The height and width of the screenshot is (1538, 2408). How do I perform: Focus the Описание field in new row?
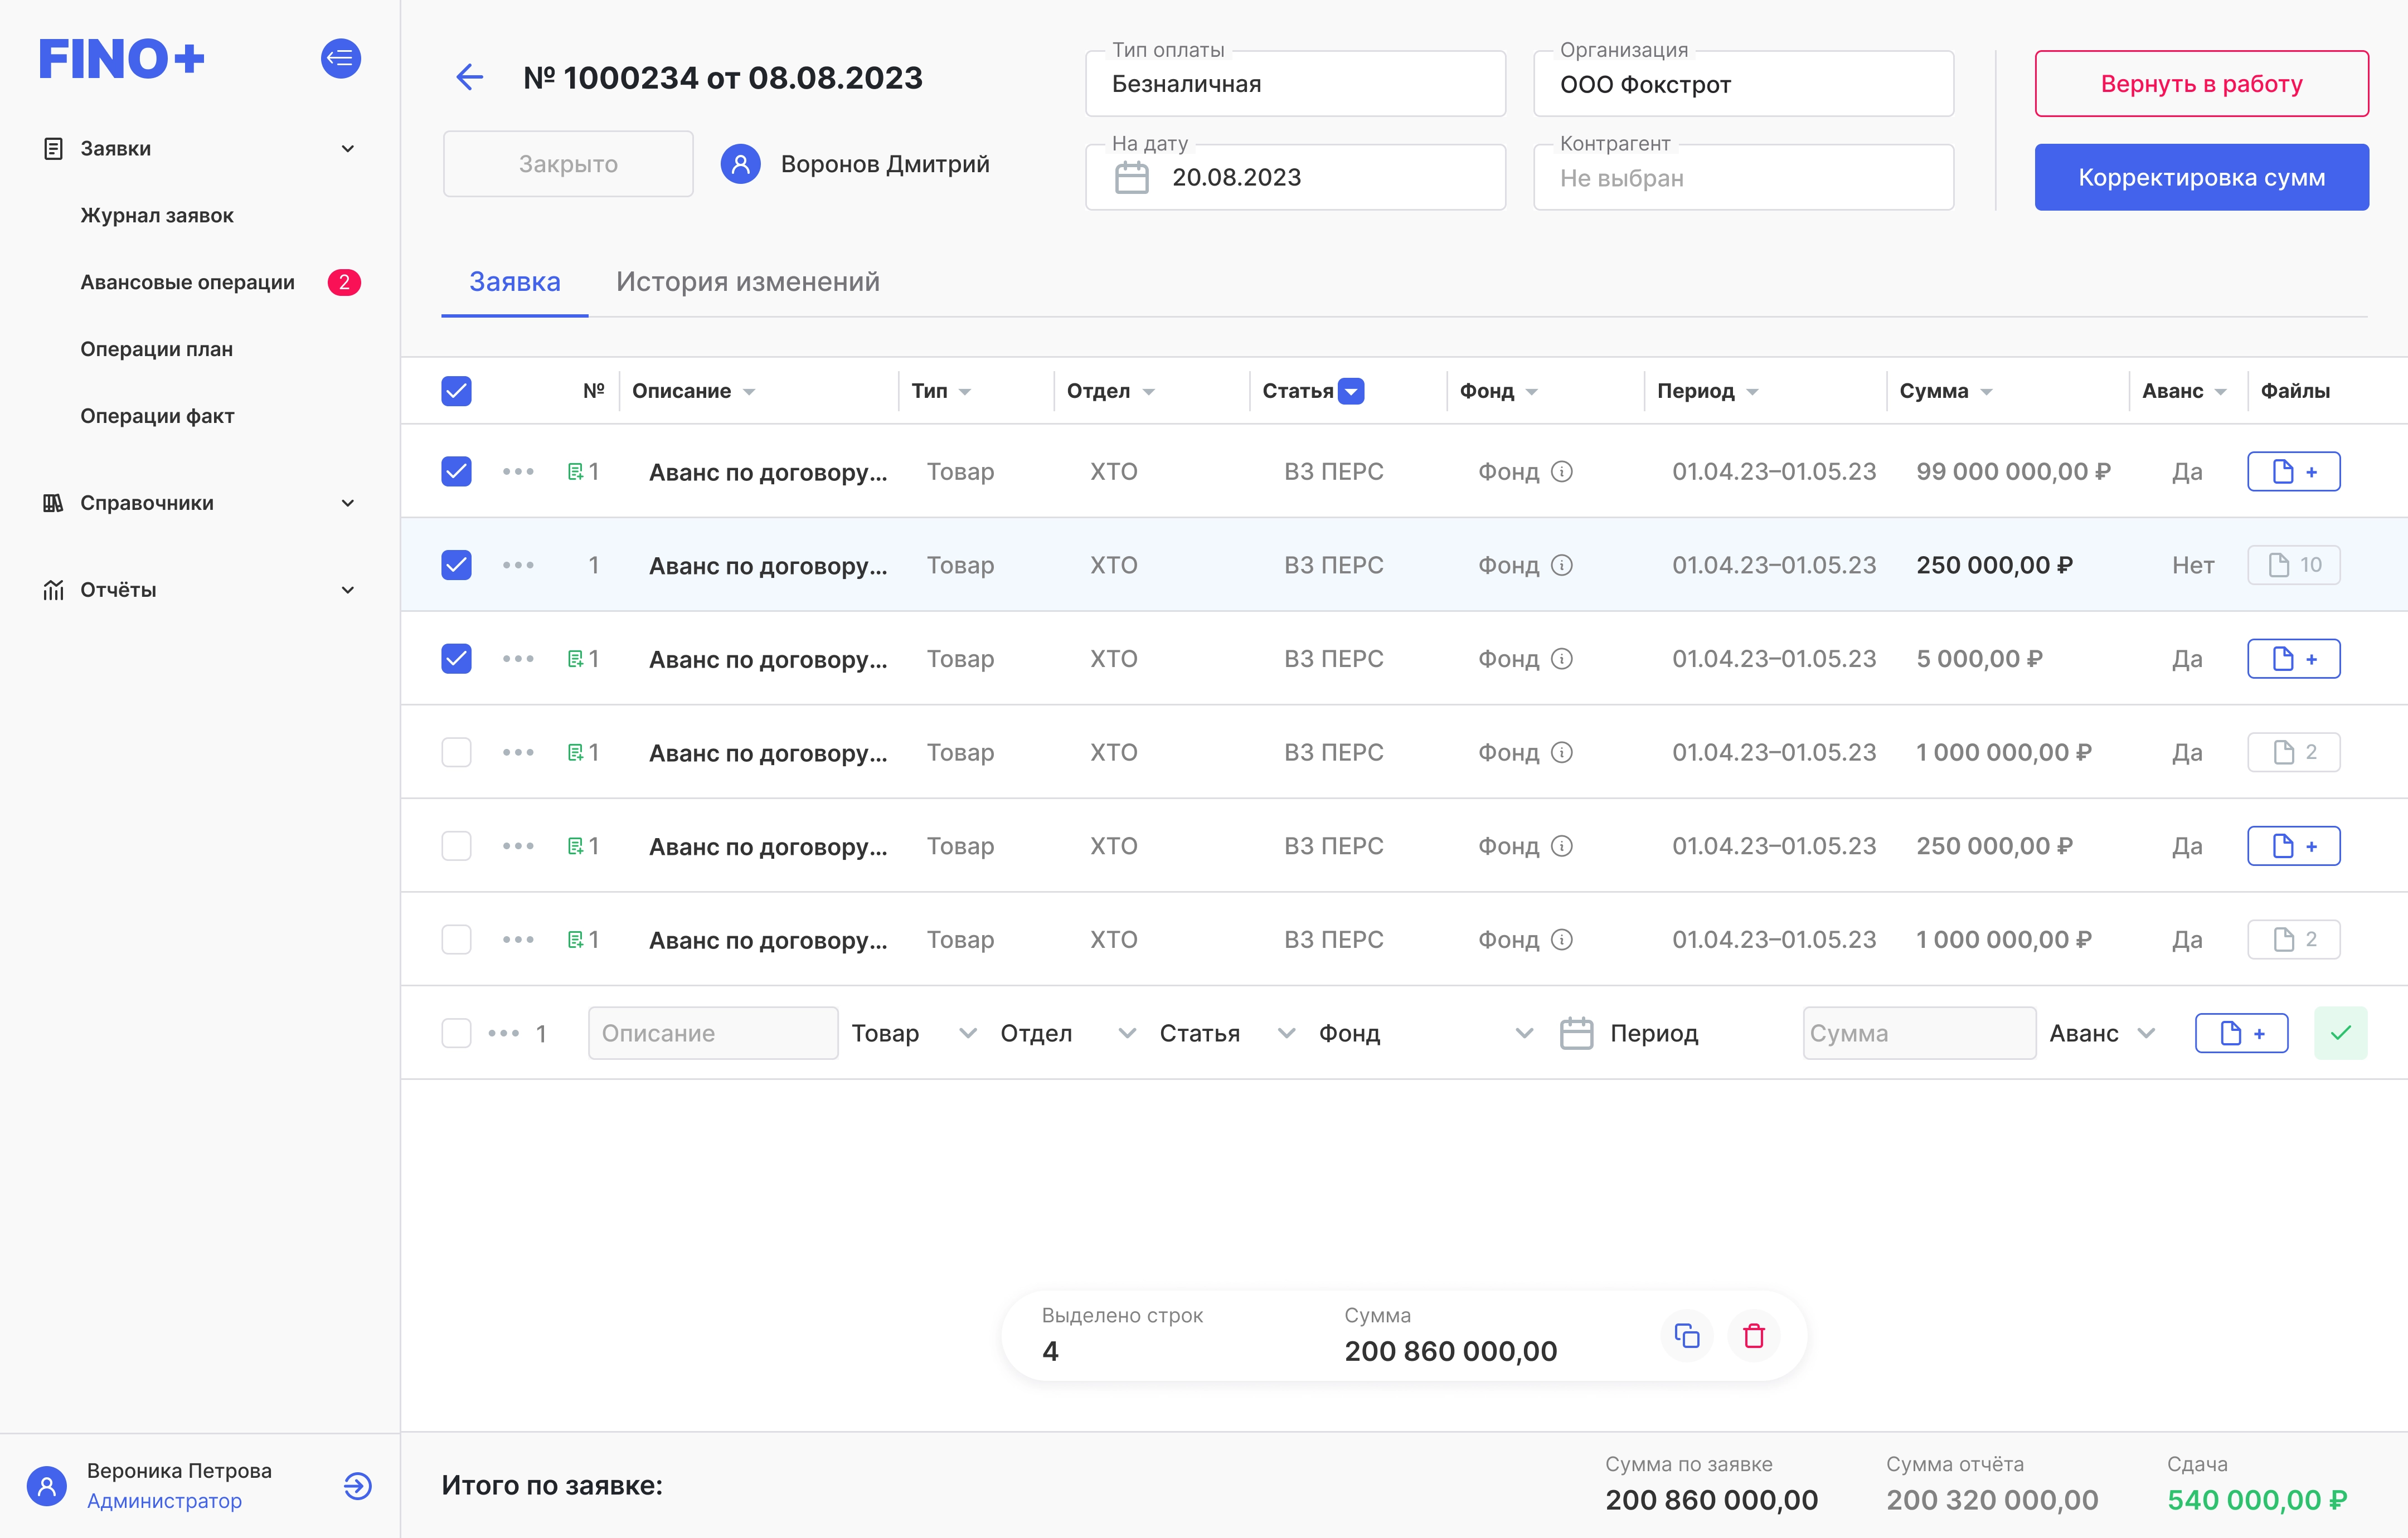coord(713,1033)
